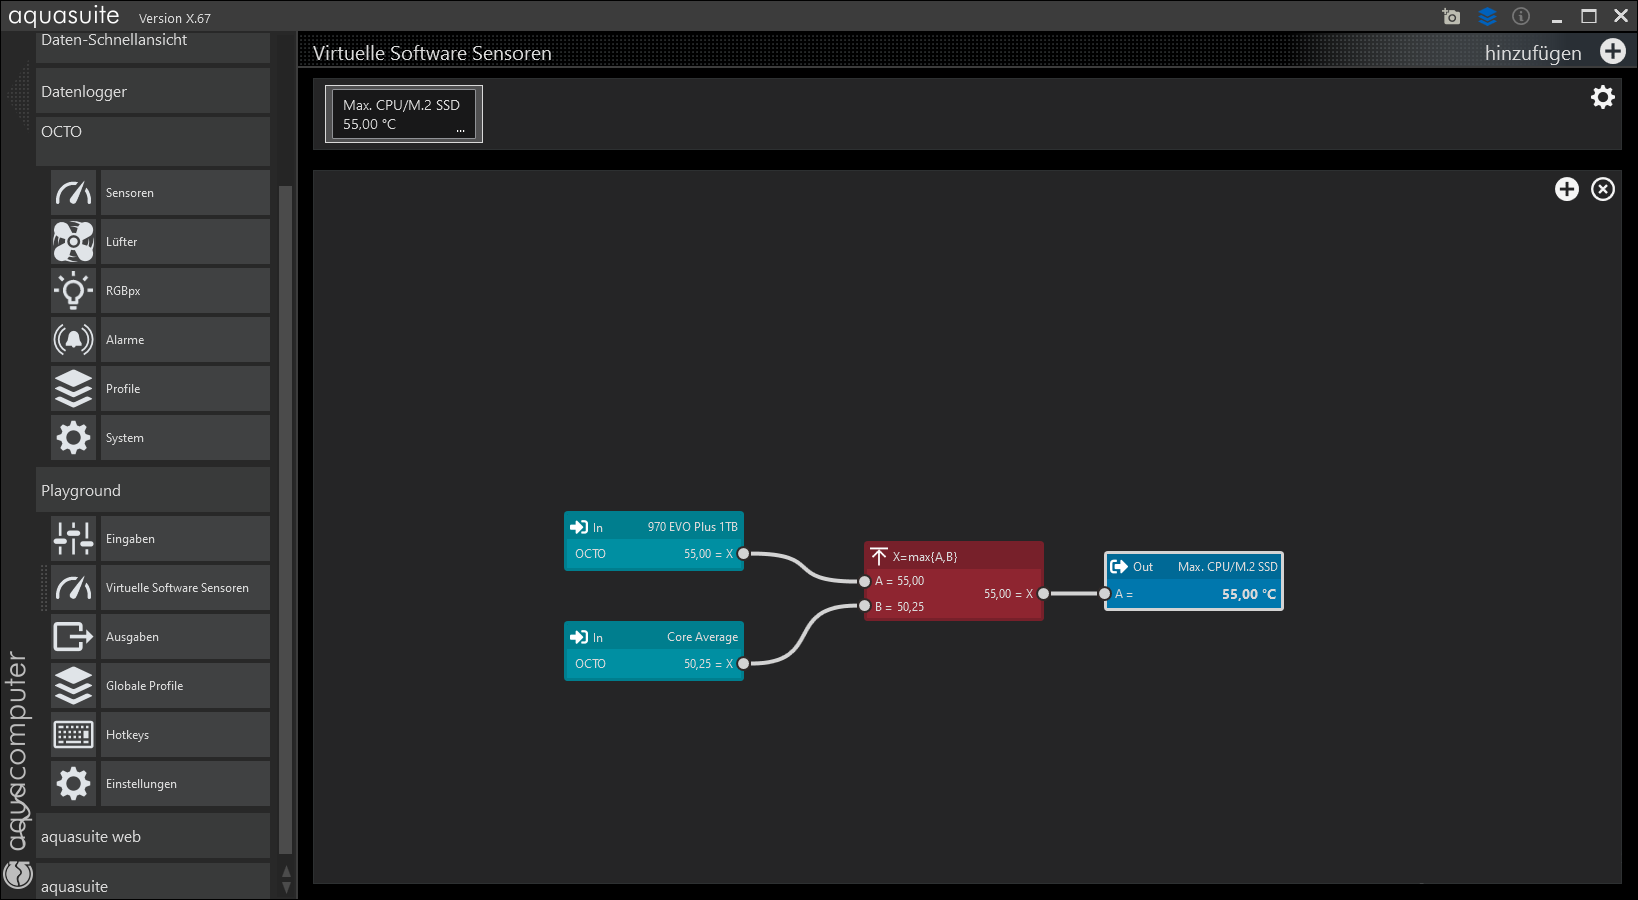Select Globale Profile menu entry
The height and width of the screenshot is (900, 1638).
point(185,686)
